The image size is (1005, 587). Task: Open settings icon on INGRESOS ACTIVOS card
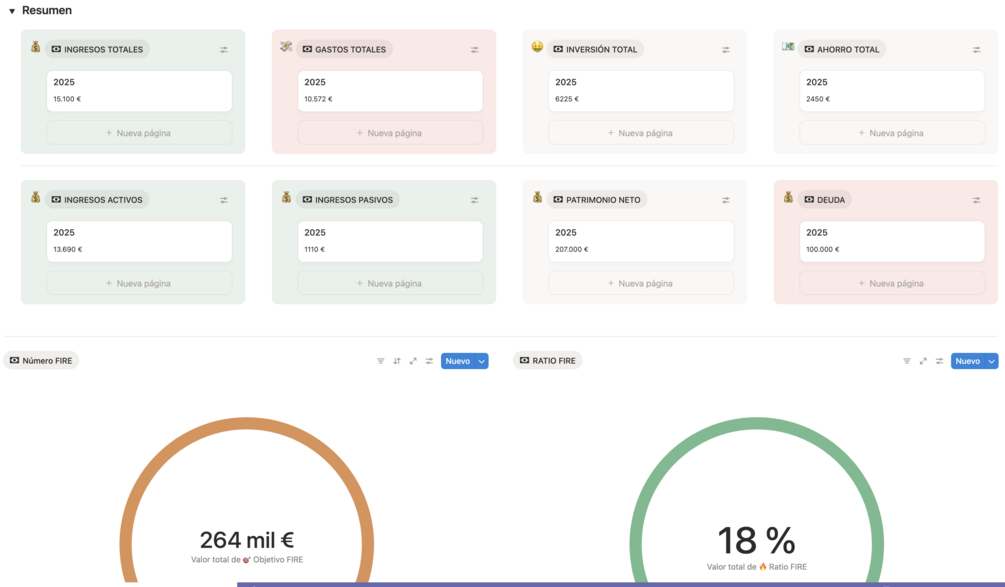point(224,200)
